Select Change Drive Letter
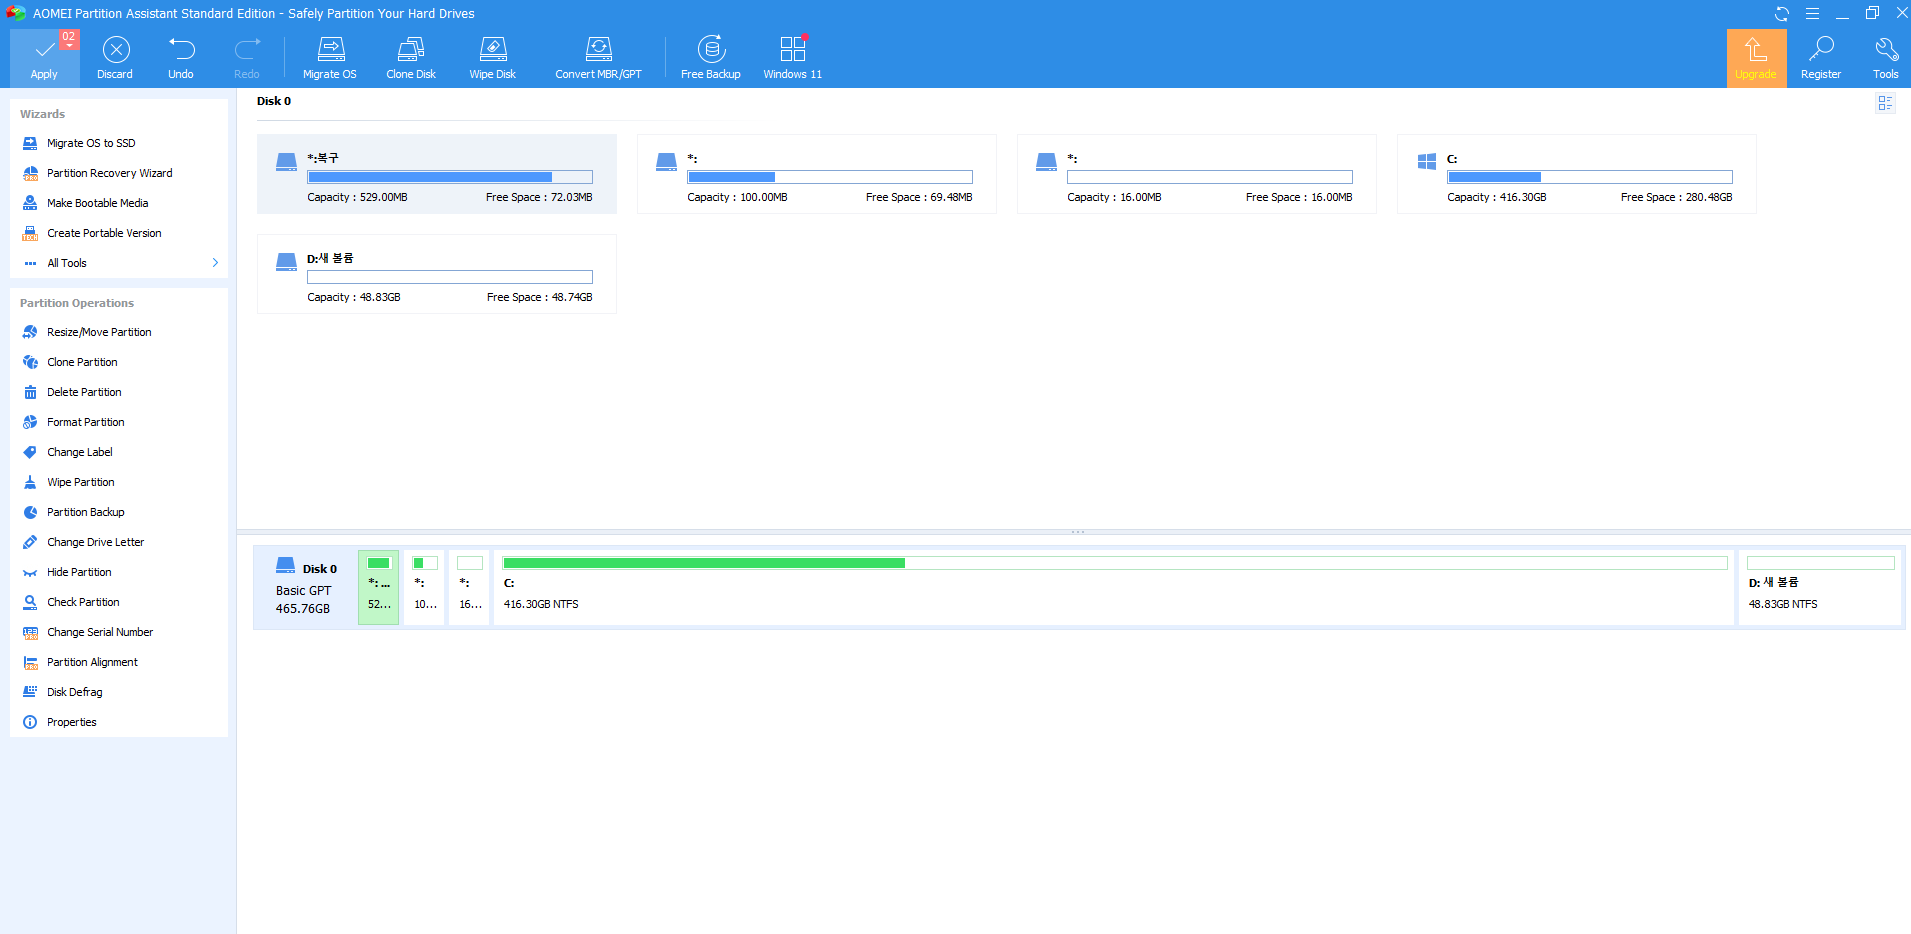This screenshot has width=1911, height=934. (x=95, y=542)
